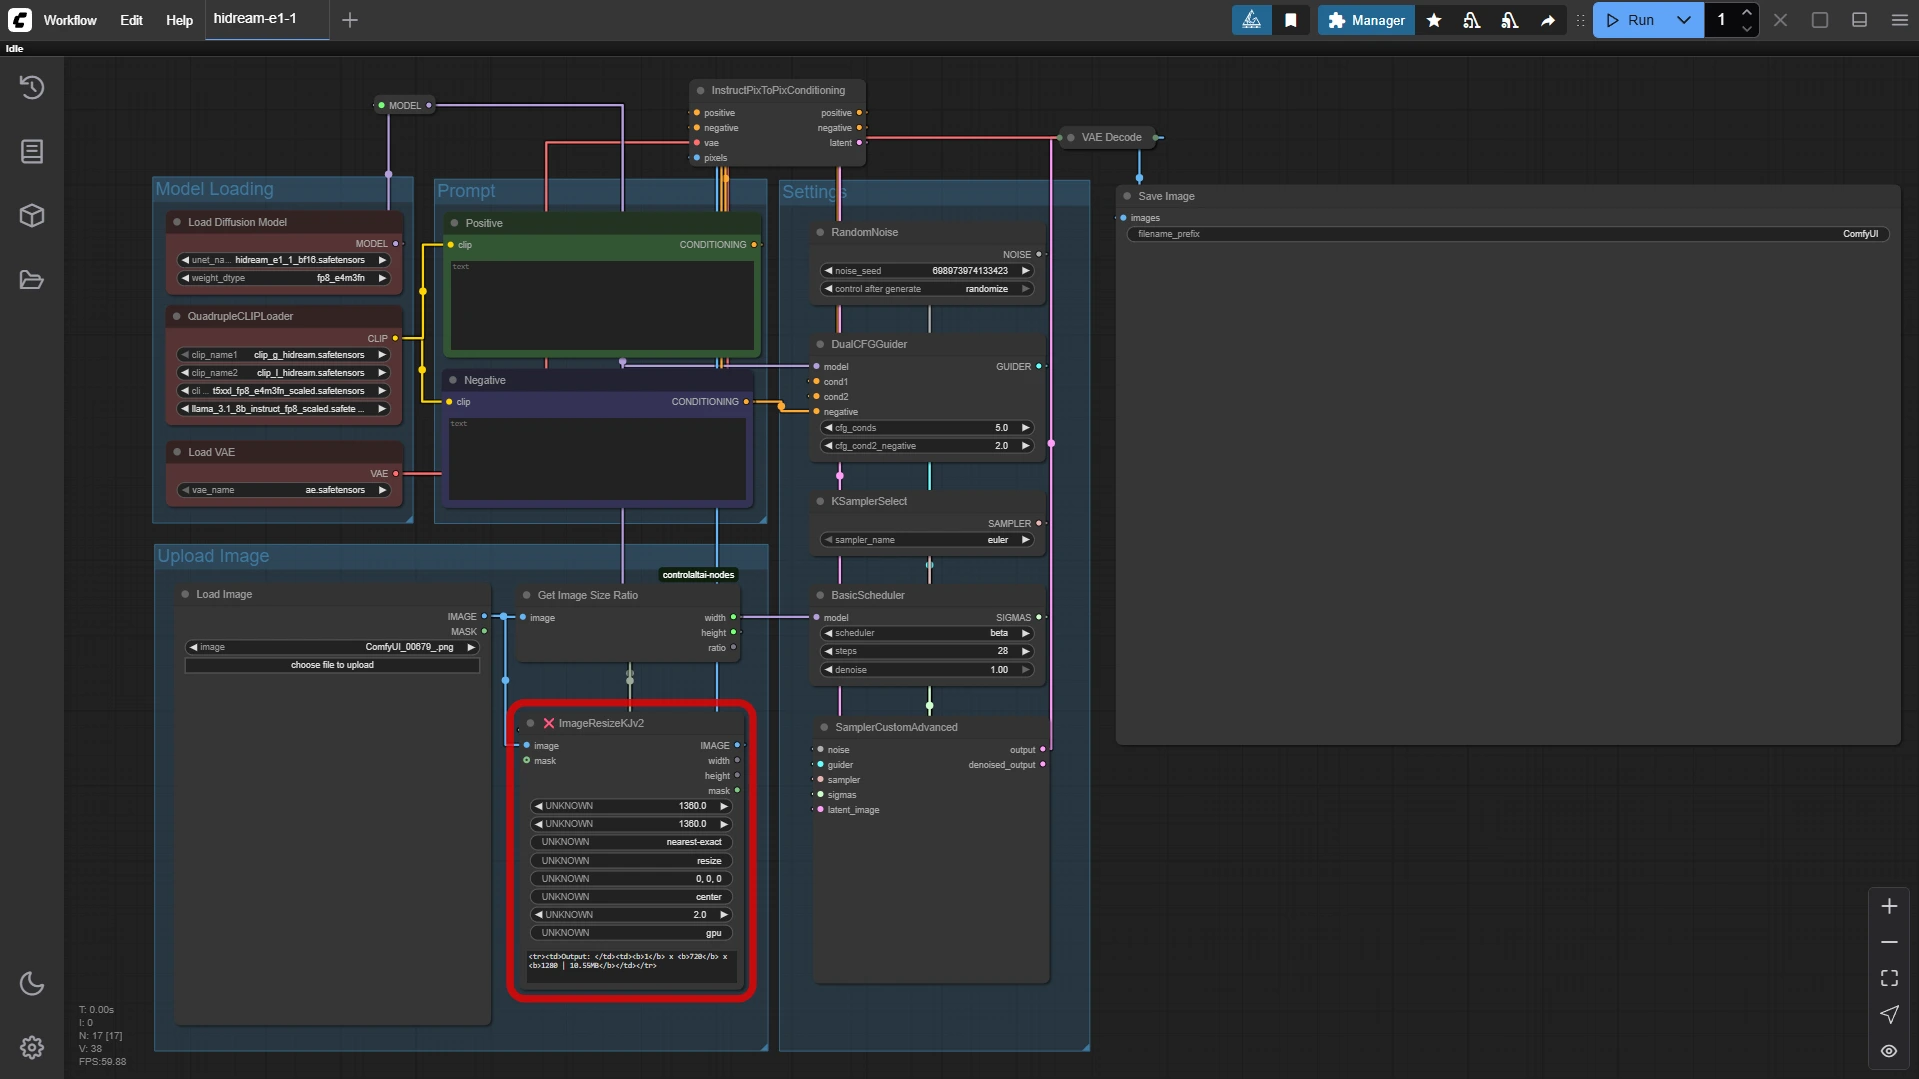The width and height of the screenshot is (1919, 1079).
Task: Click the fit view canvas icon
Action: click(x=1889, y=978)
